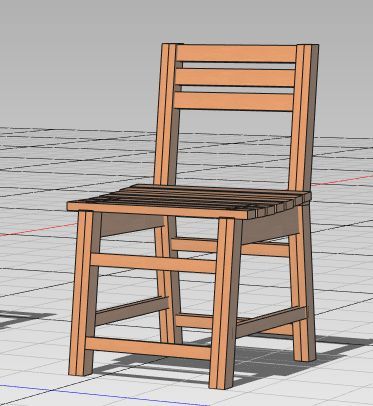Select the front right chair leg
This screenshot has width=373, height=406.
(x=225, y=303)
